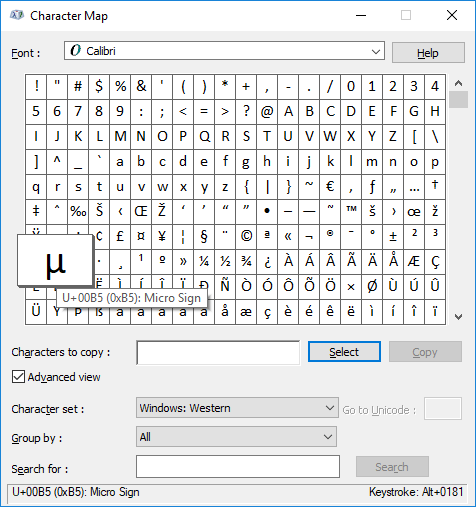The width and height of the screenshot is (476, 507).
Task: Select the dollar sign $ character
Action: 99,87
